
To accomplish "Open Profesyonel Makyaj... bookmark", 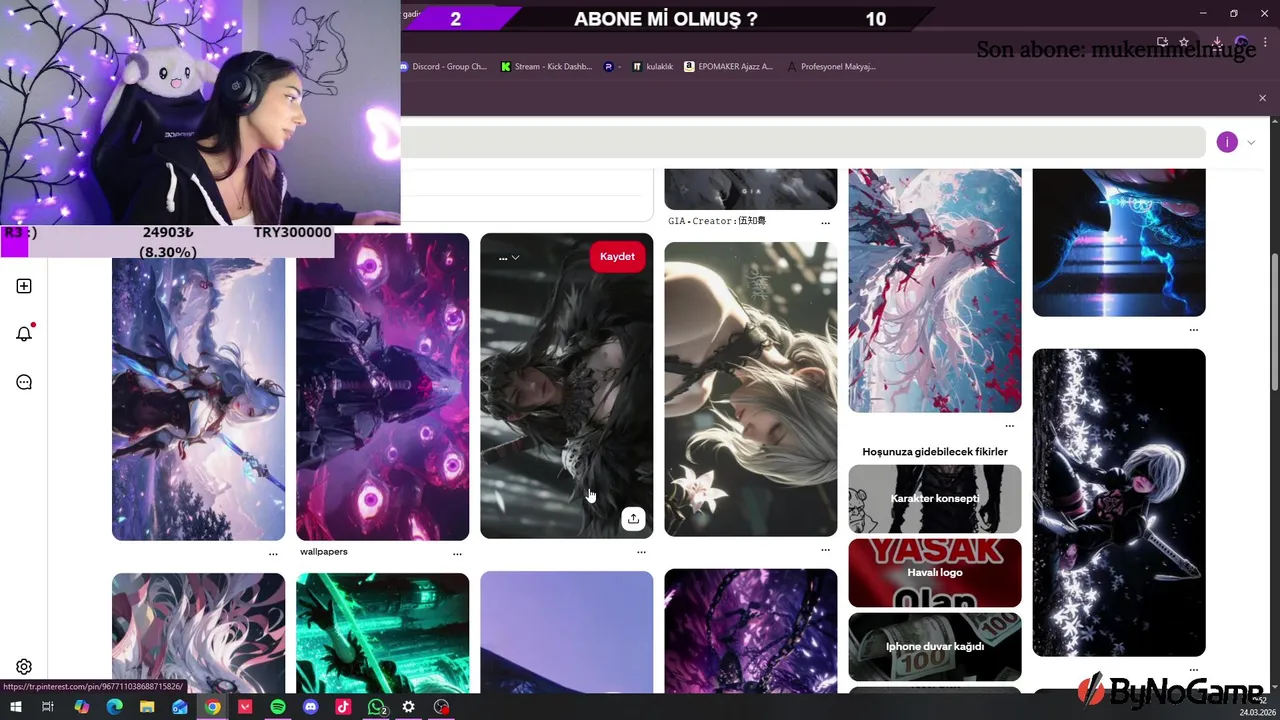I will [x=832, y=67].
